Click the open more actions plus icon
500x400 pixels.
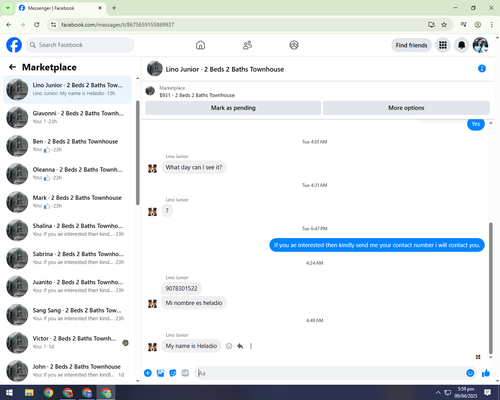pyautogui.click(x=148, y=373)
